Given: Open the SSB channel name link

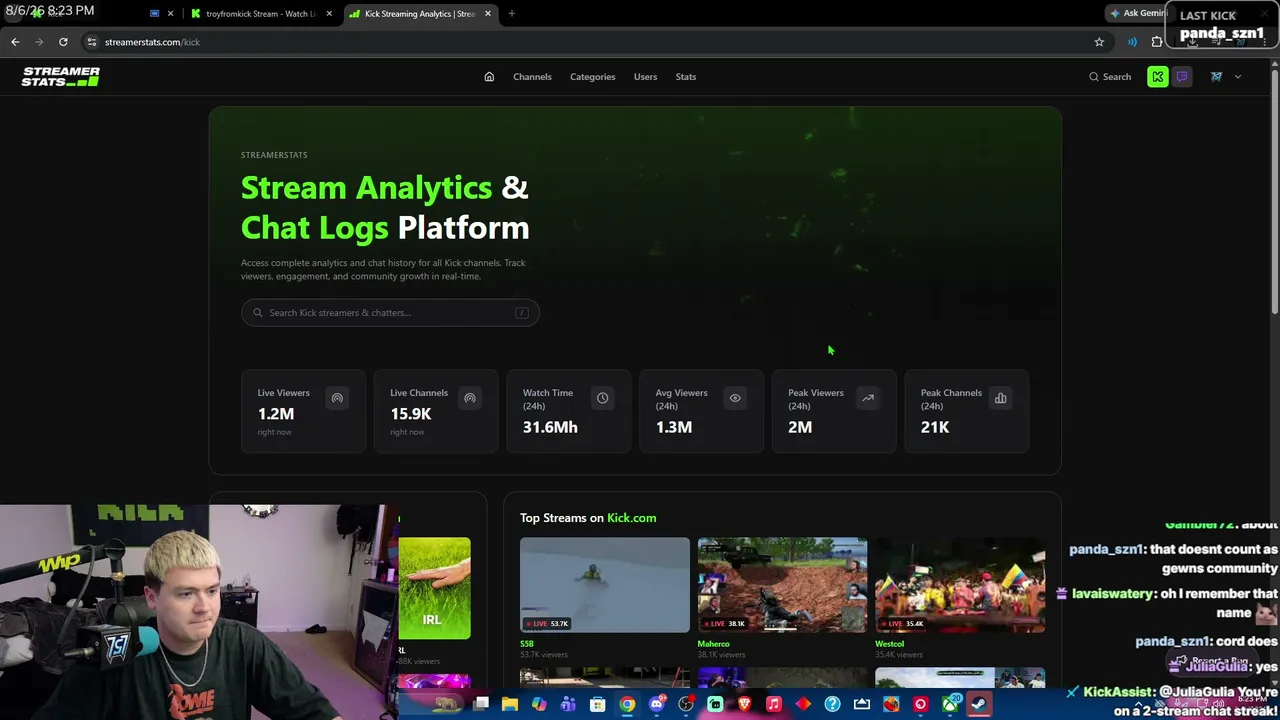Looking at the screenshot, I should (x=527, y=644).
